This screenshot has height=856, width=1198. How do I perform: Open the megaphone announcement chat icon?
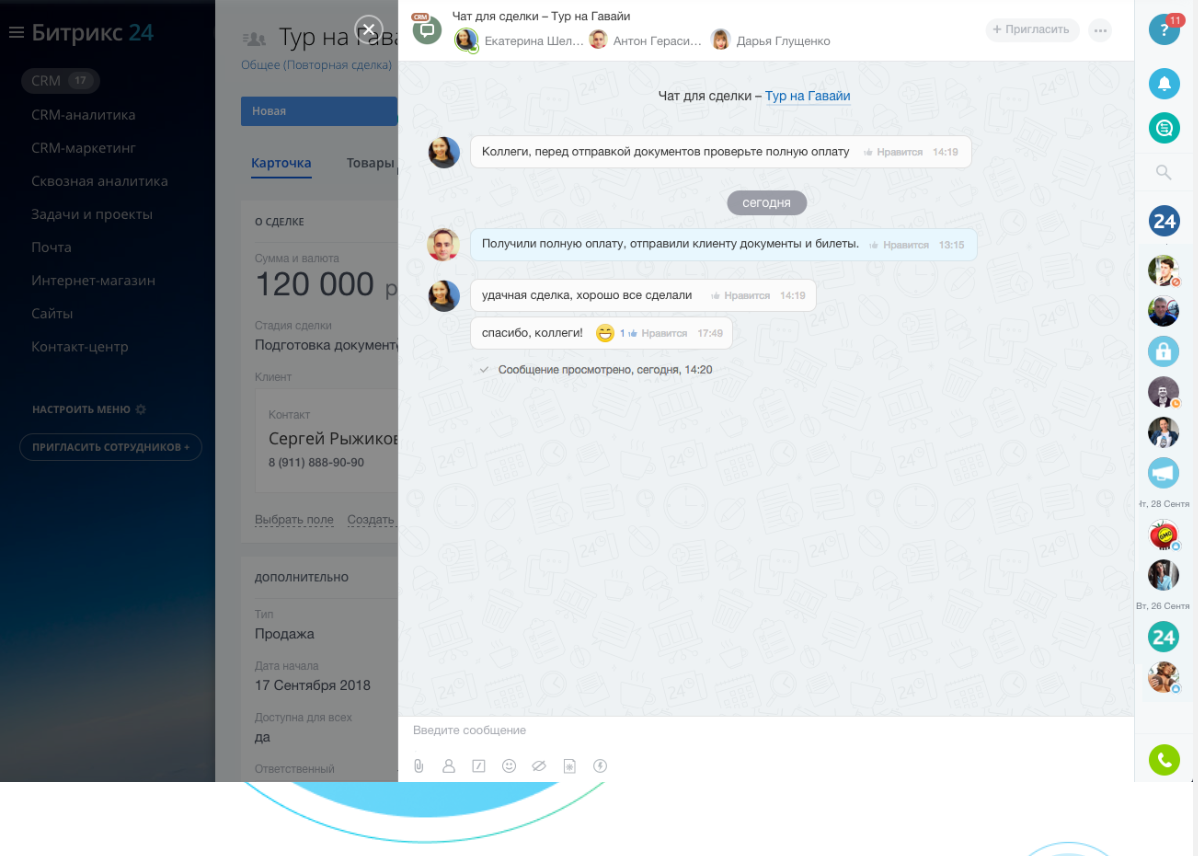1164,472
